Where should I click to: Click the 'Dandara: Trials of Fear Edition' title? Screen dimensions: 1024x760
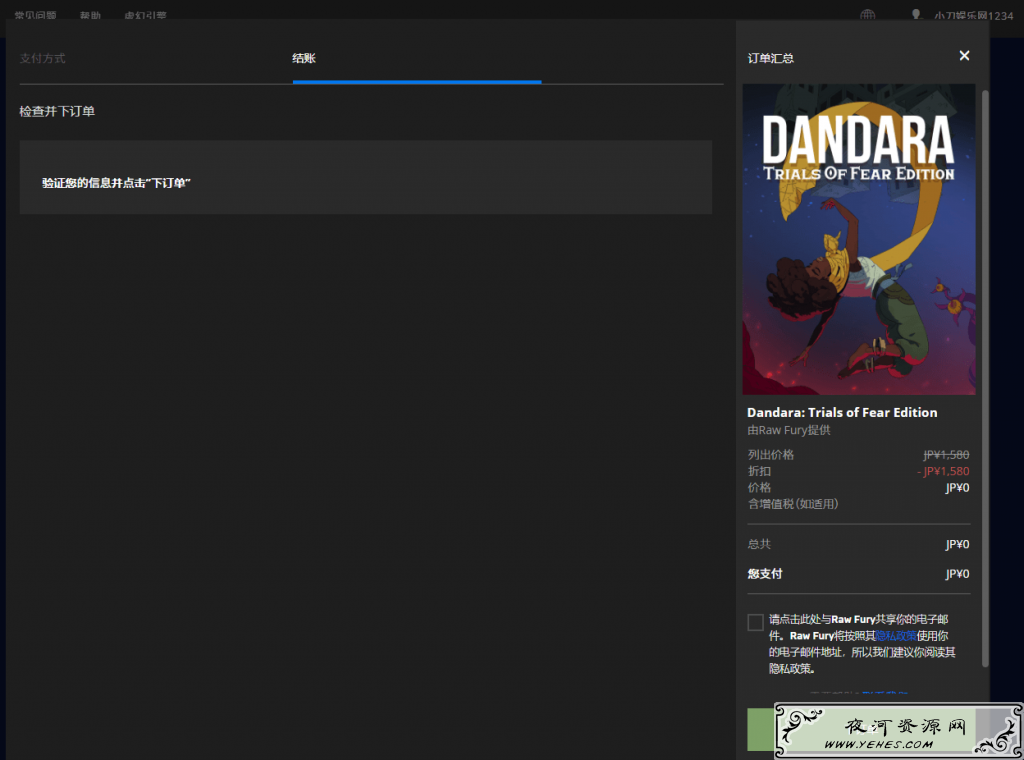click(842, 412)
